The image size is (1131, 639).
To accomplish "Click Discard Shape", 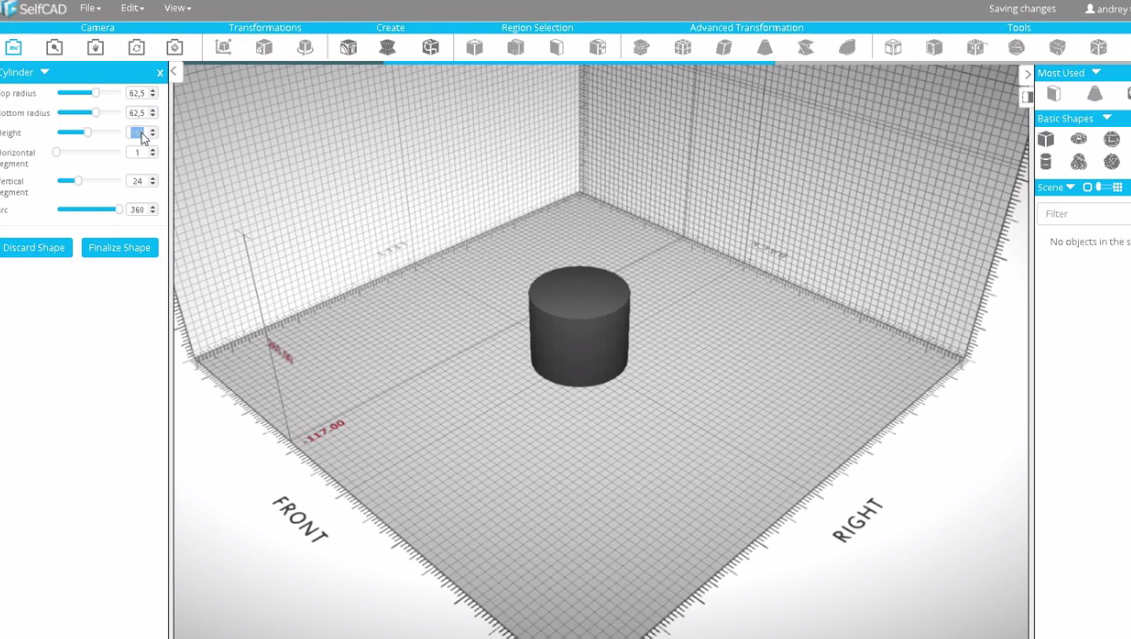I will [34, 247].
